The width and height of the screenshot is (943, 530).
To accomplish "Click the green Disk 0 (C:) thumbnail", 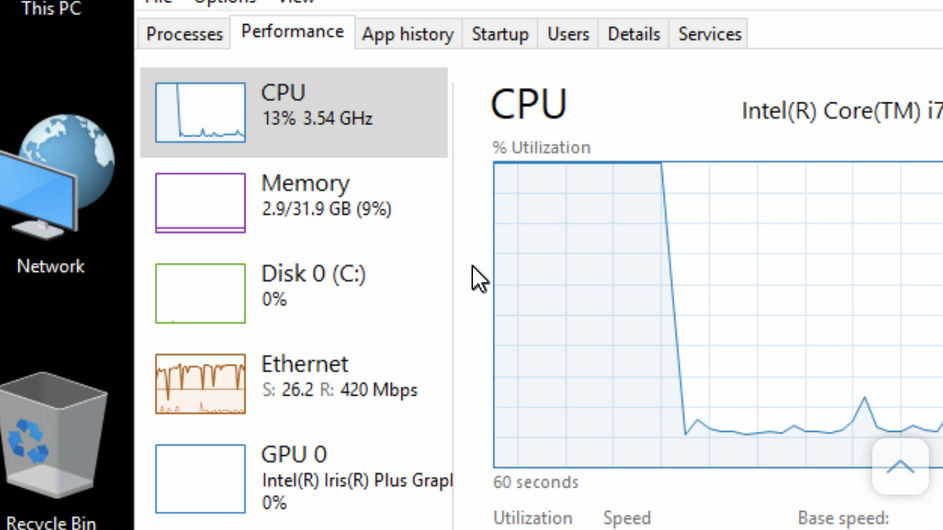I will pyautogui.click(x=200, y=293).
